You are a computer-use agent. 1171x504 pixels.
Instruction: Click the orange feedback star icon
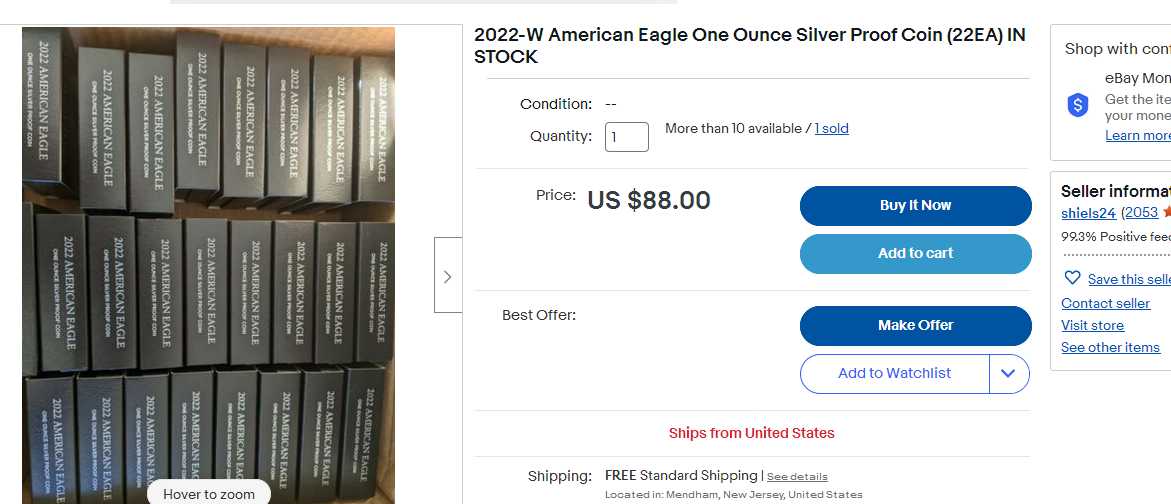coord(1166,212)
